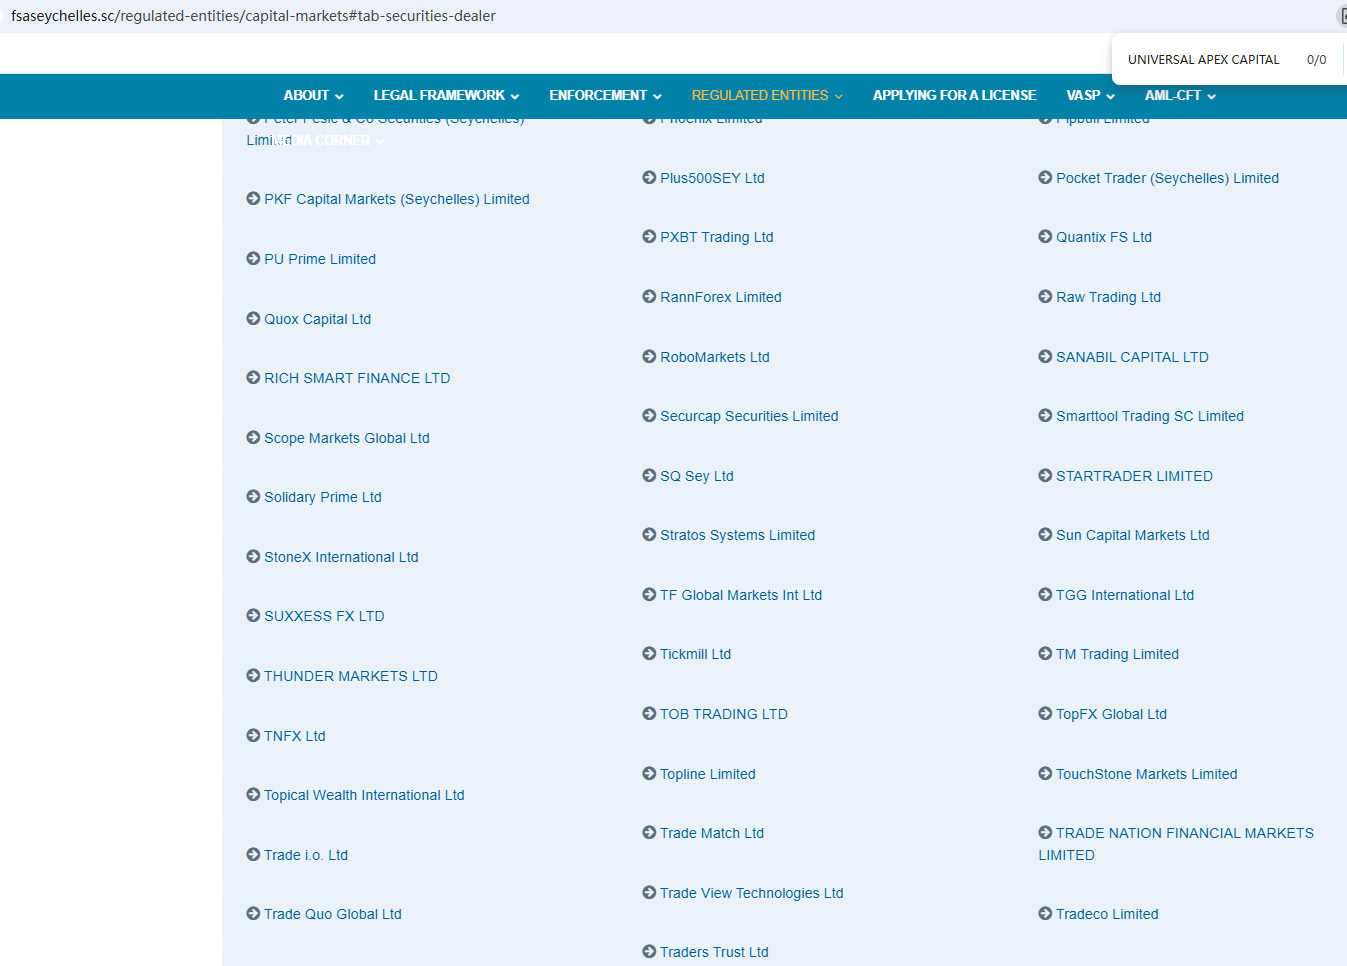Click arrow icon beside Scope Markets Global Ltd

(253, 438)
